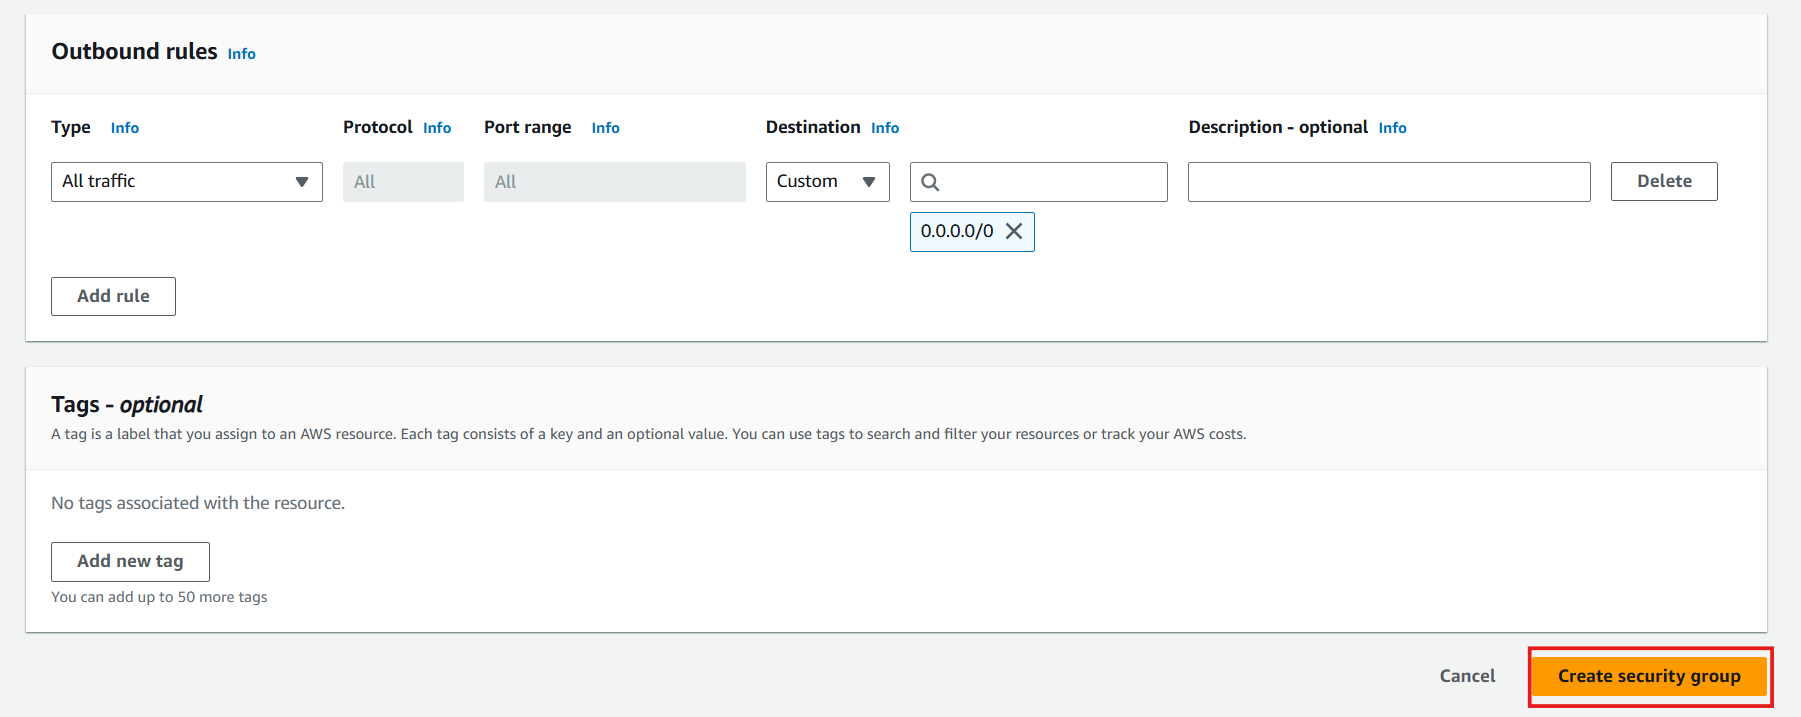The height and width of the screenshot is (717, 1801).
Task: Click the Tags - optional heading
Action: point(127,405)
